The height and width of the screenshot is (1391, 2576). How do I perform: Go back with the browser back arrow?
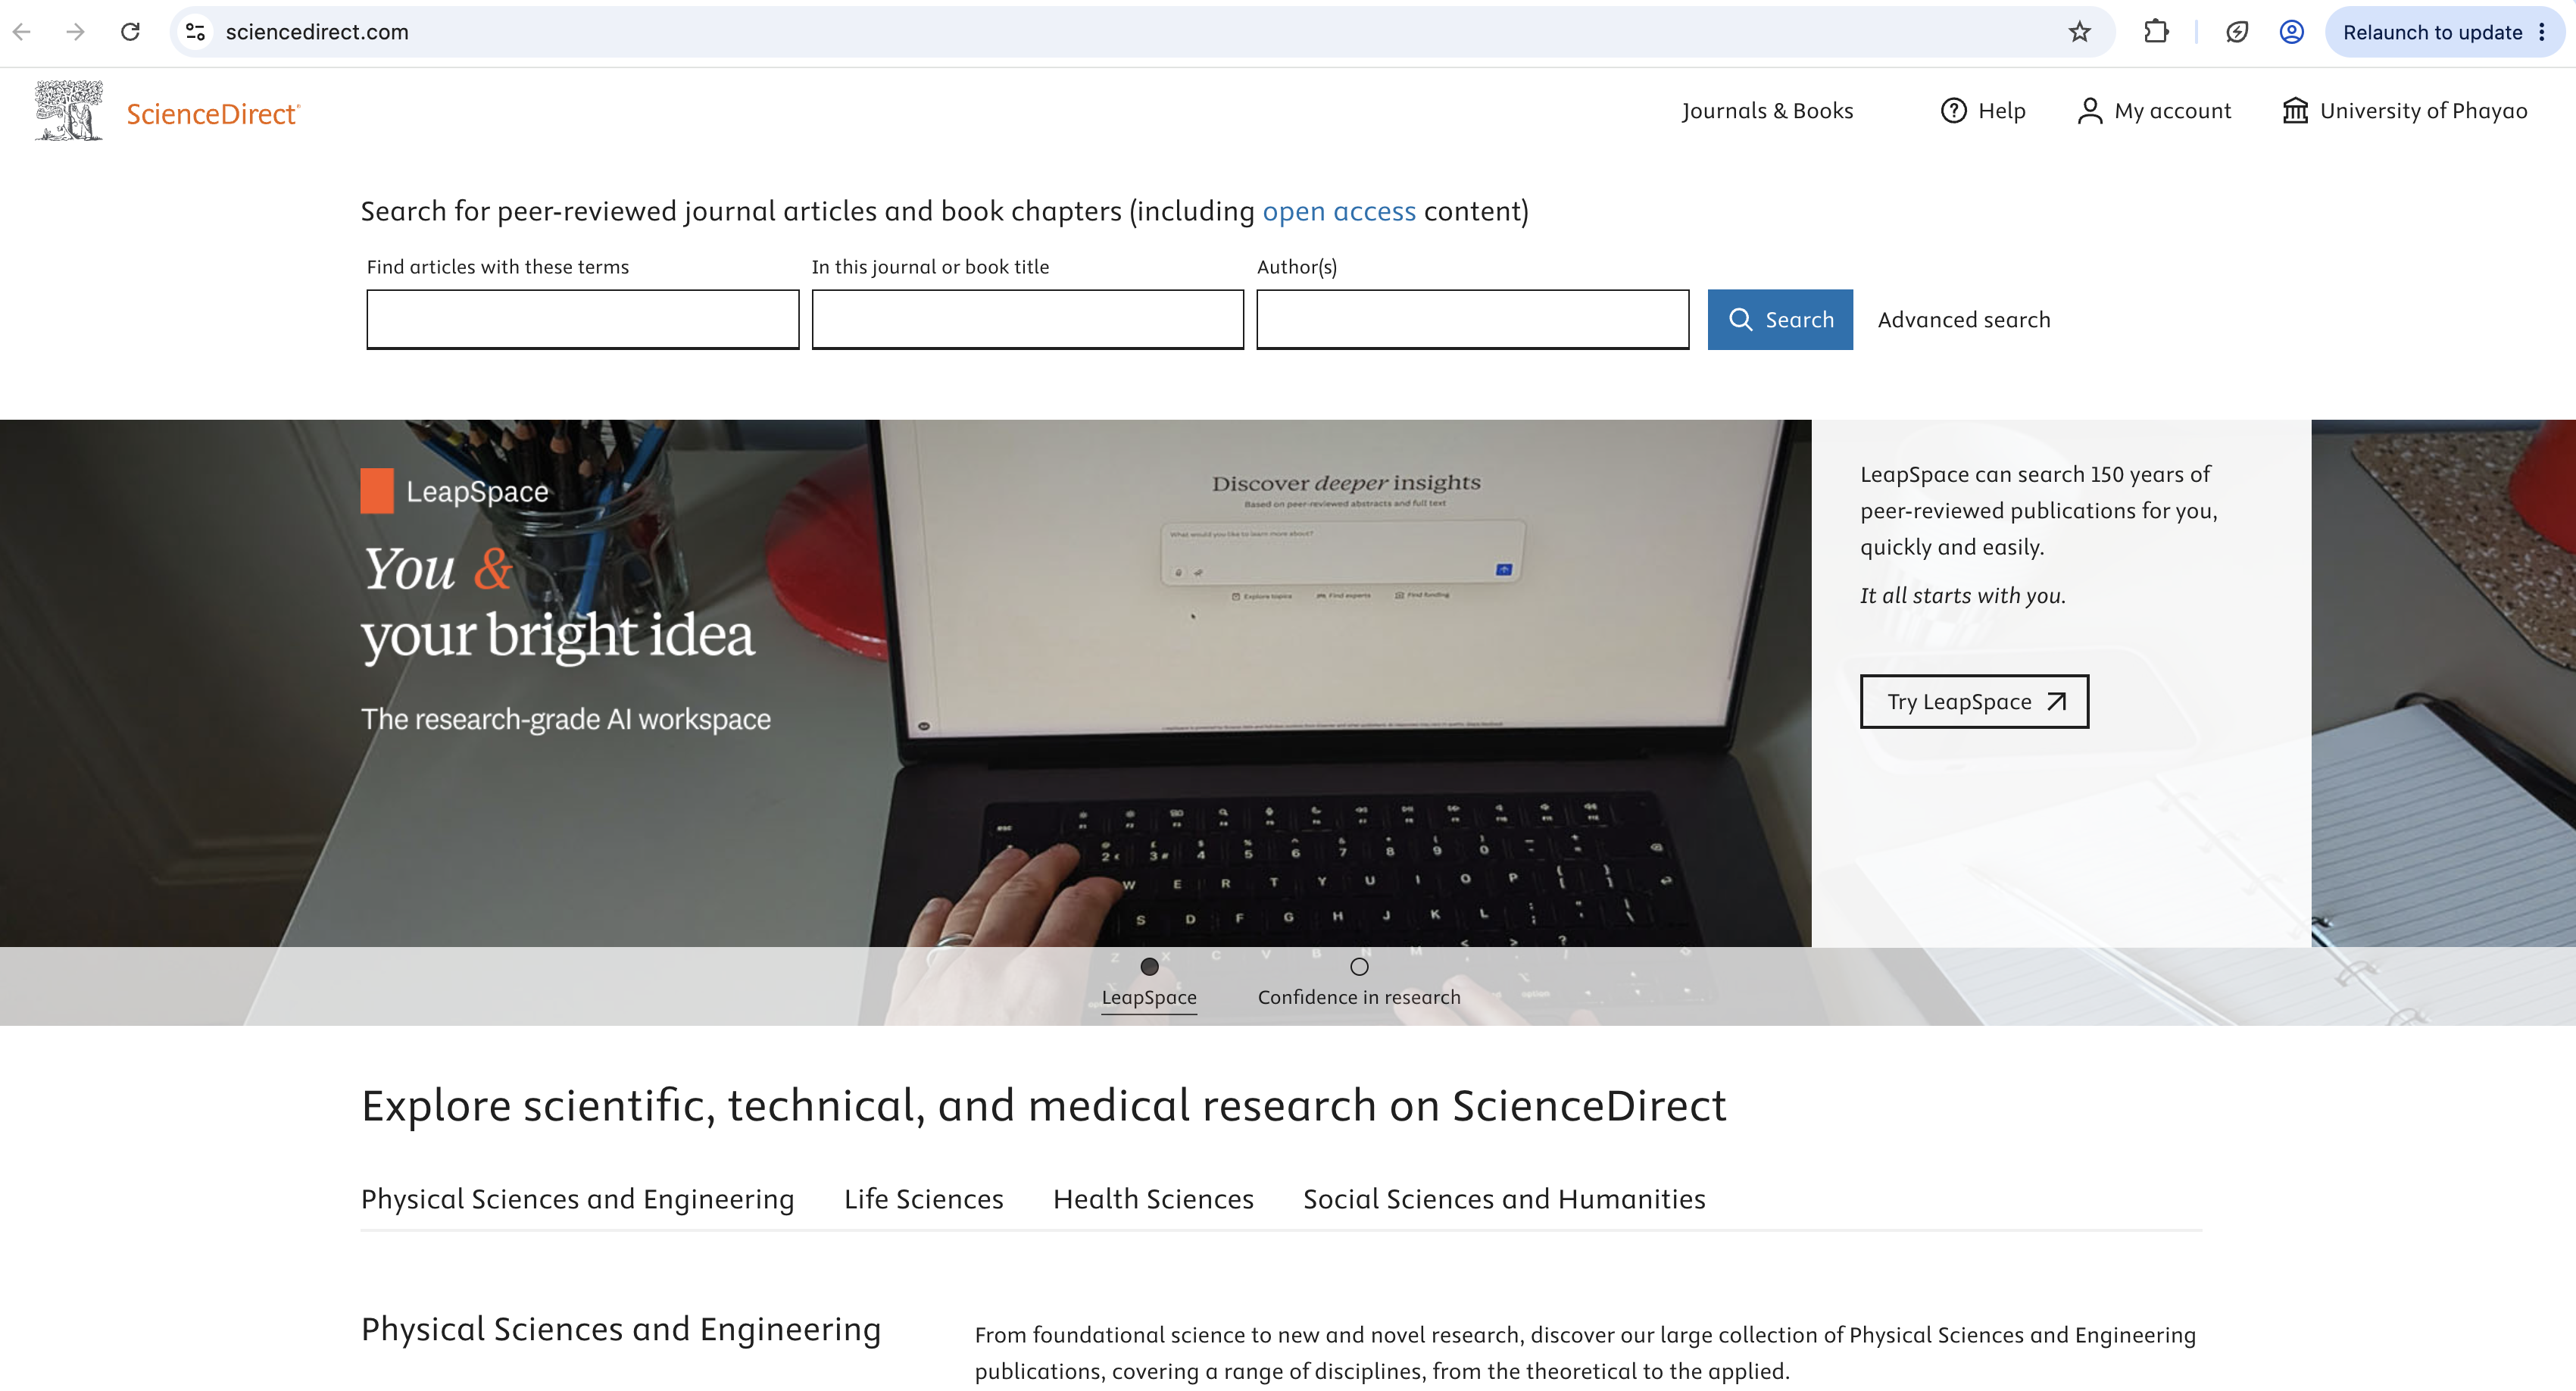(22, 32)
